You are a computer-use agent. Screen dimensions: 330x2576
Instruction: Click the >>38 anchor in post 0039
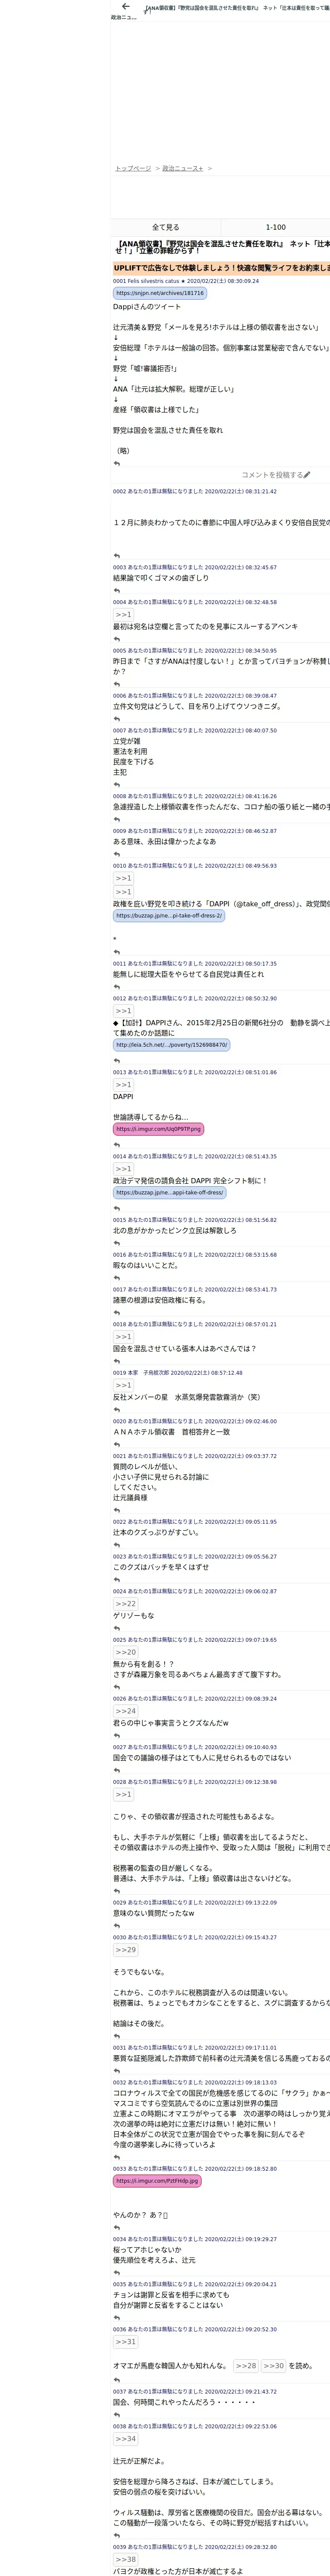tap(125, 2559)
